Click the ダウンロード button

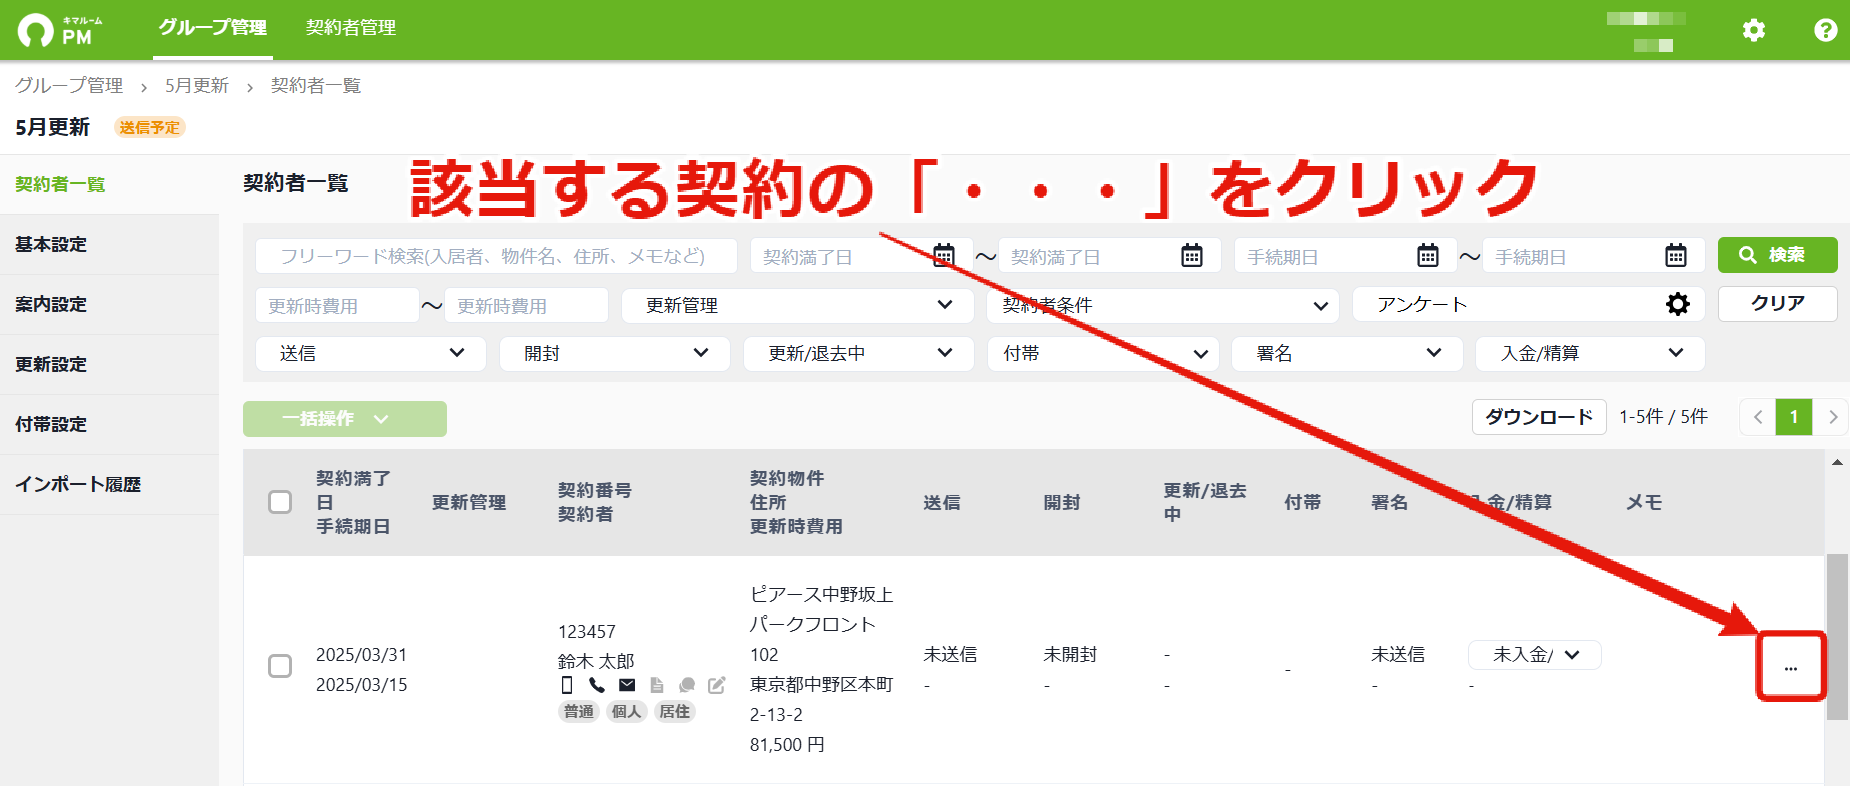click(x=1539, y=417)
